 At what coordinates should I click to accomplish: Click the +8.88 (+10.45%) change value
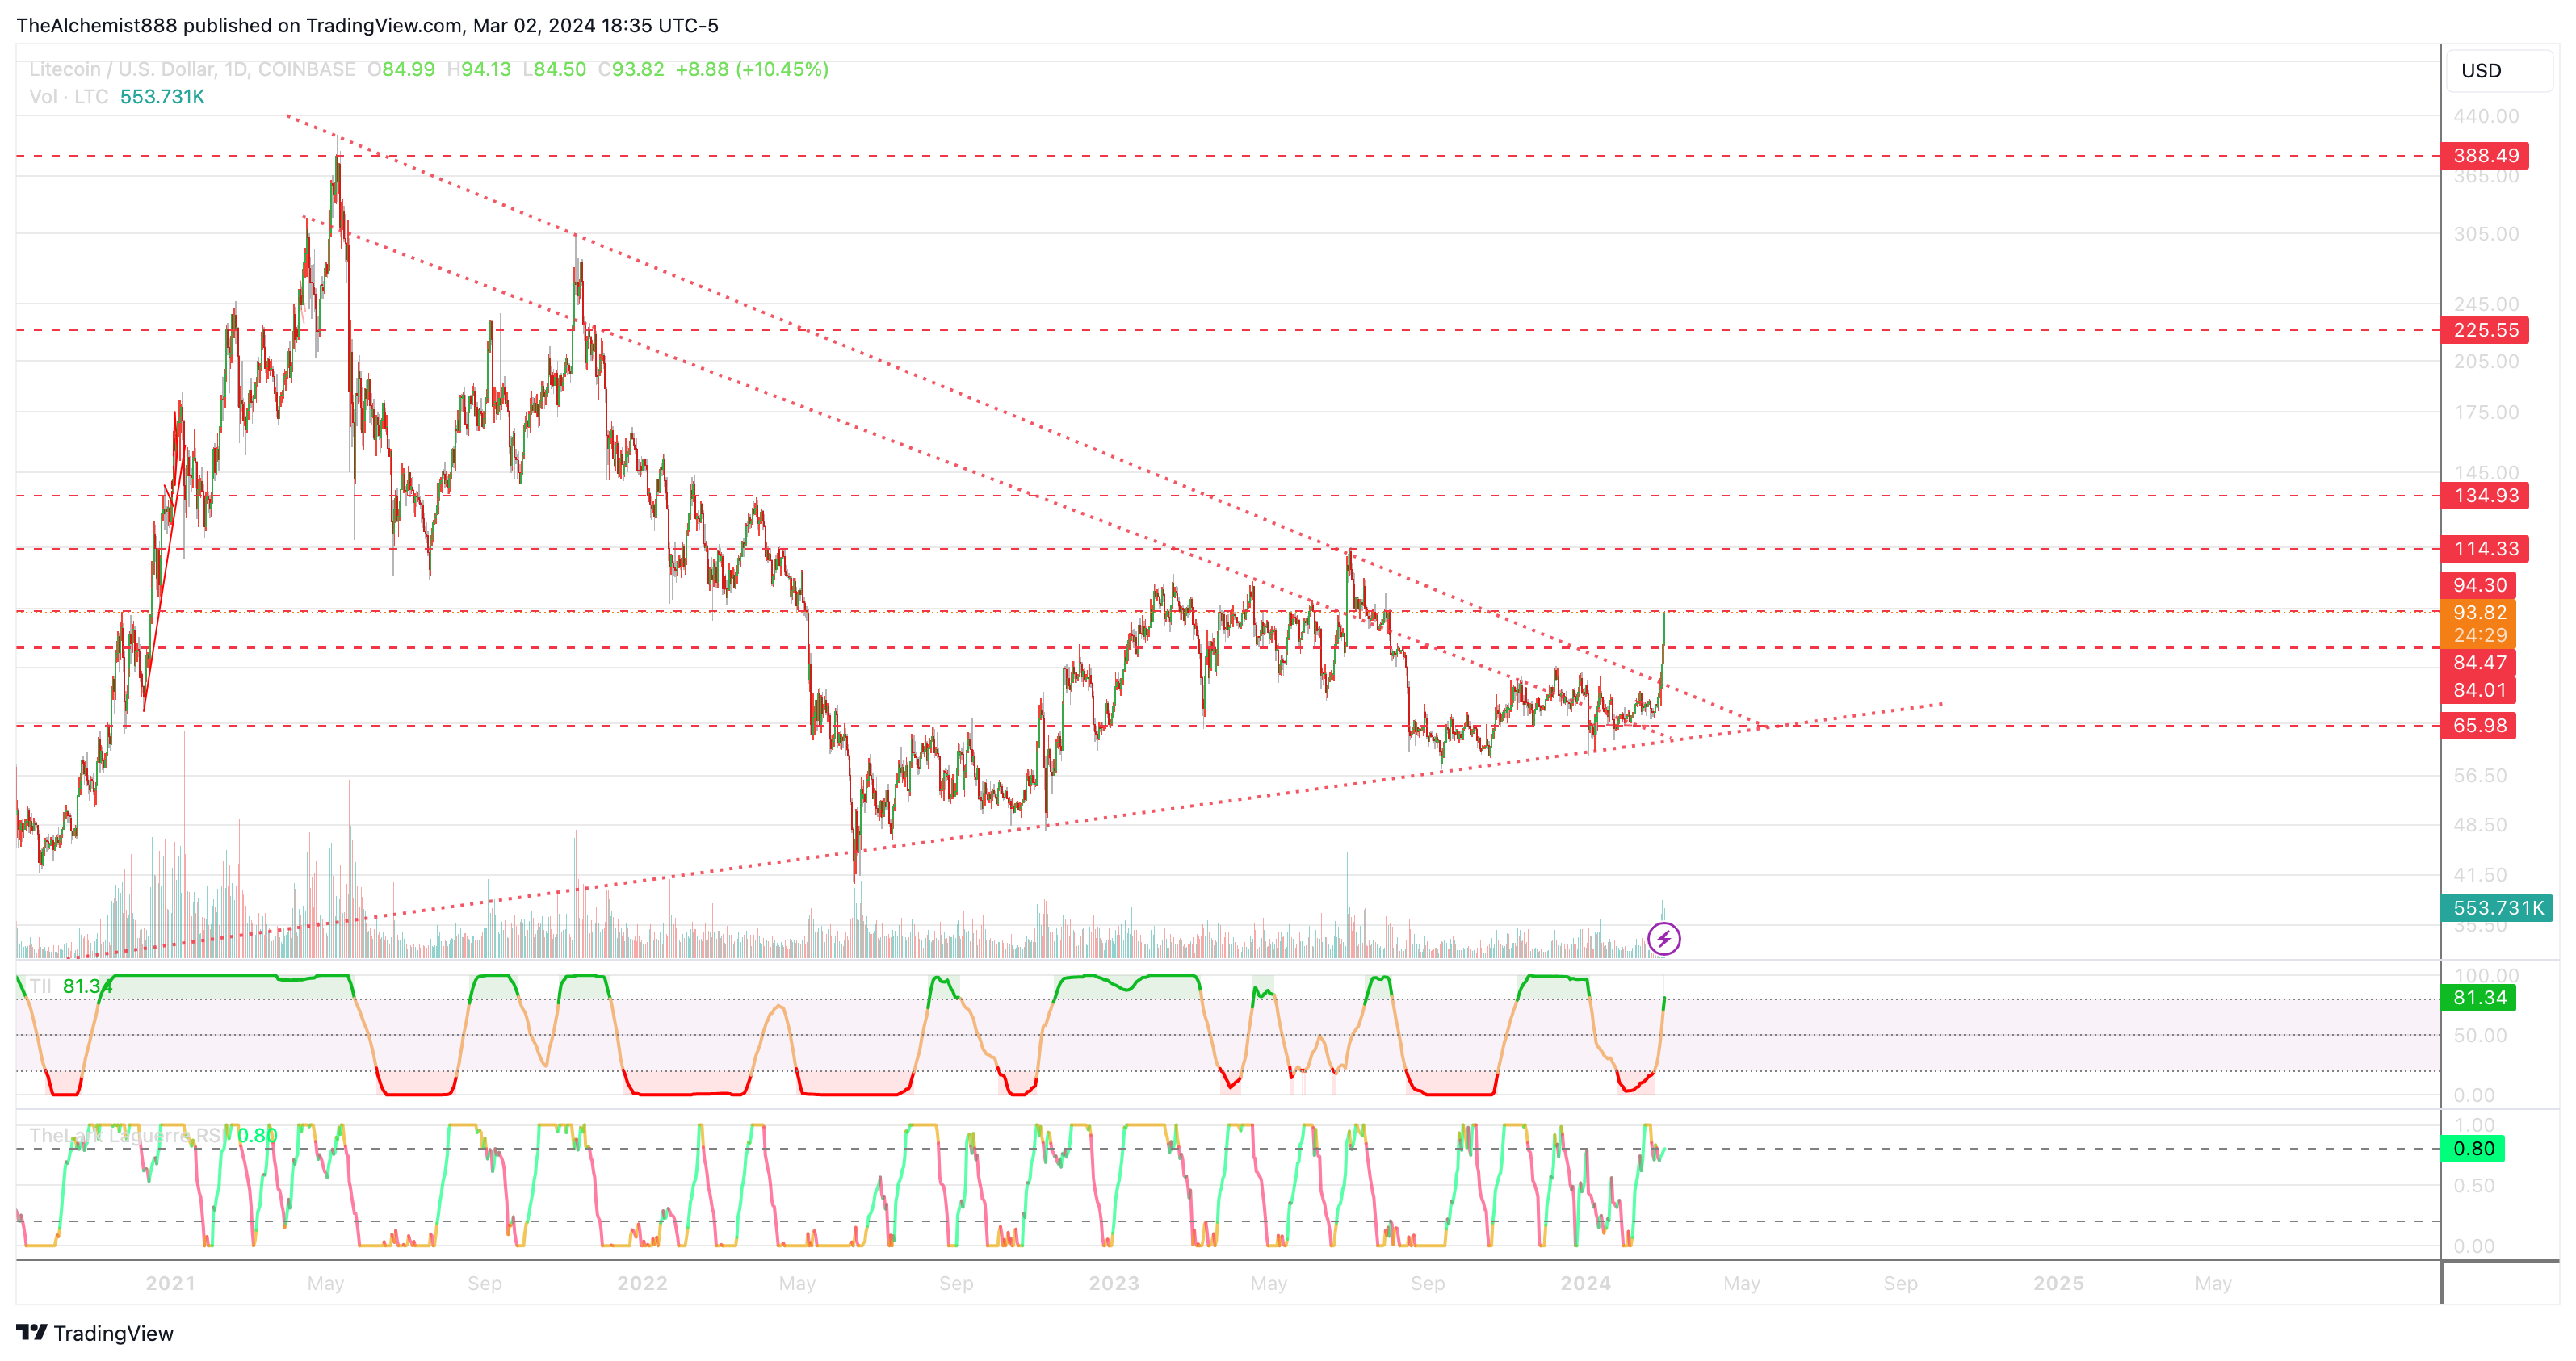[752, 69]
